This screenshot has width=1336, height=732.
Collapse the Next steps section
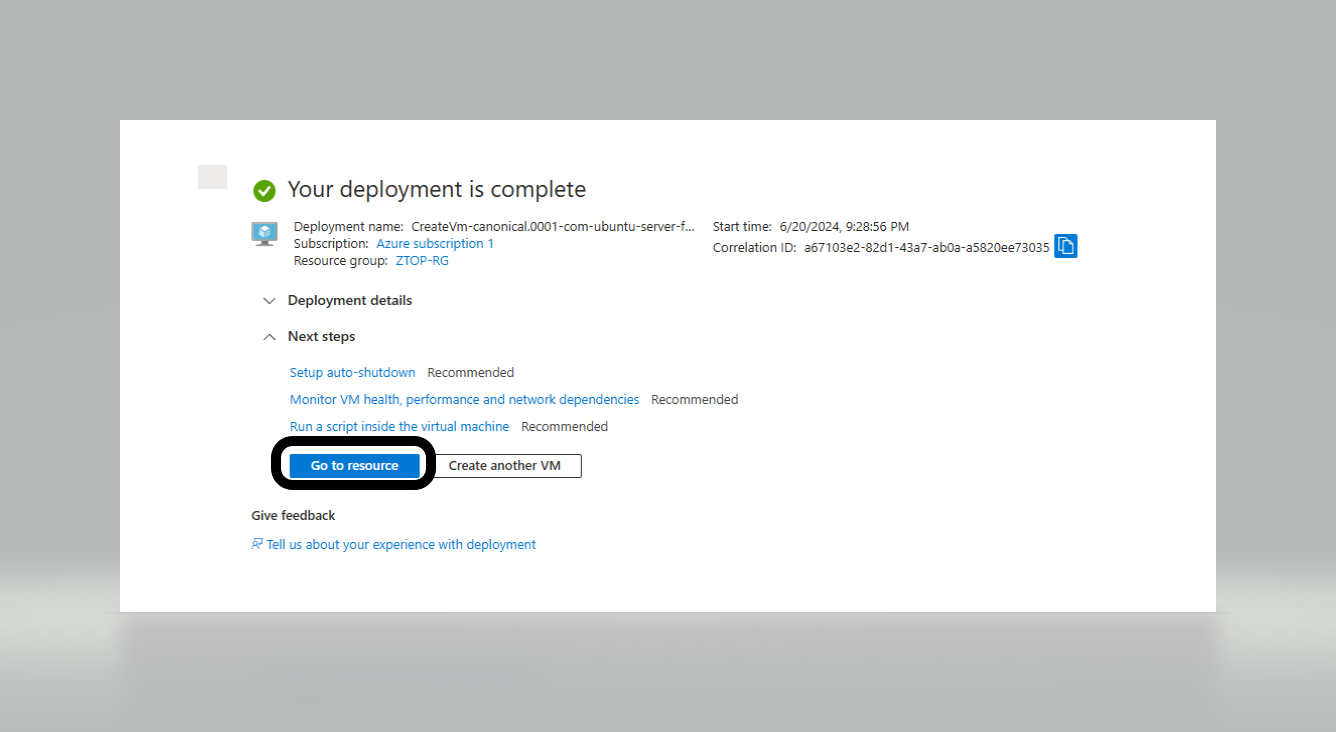269,337
